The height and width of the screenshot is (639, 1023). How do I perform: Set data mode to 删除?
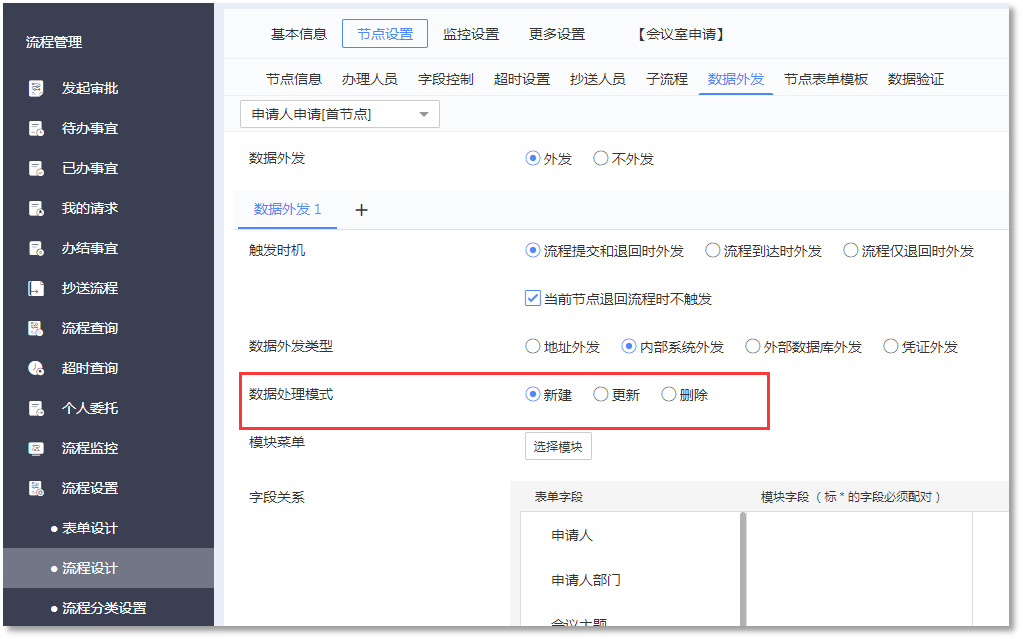[x=668, y=395]
